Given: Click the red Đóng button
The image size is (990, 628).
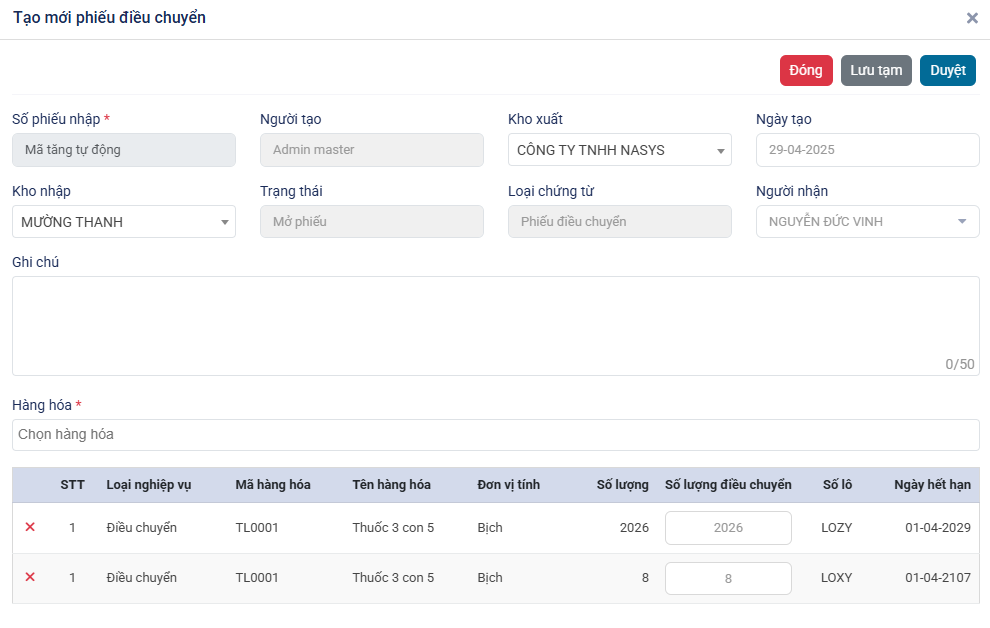Looking at the screenshot, I should coord(806,71).
